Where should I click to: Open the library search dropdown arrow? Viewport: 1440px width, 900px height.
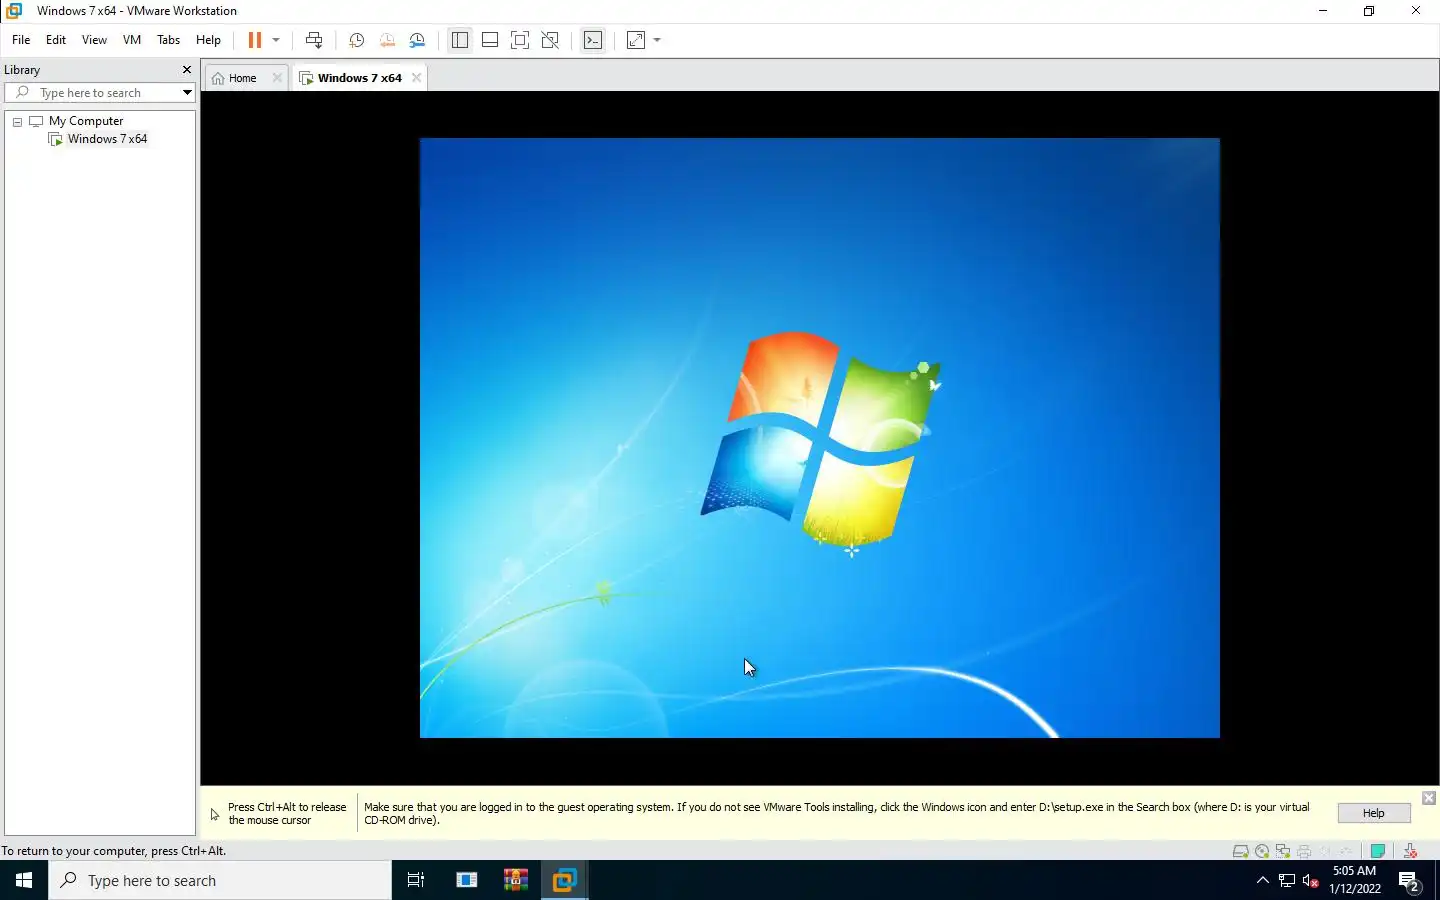click(187, 93)
